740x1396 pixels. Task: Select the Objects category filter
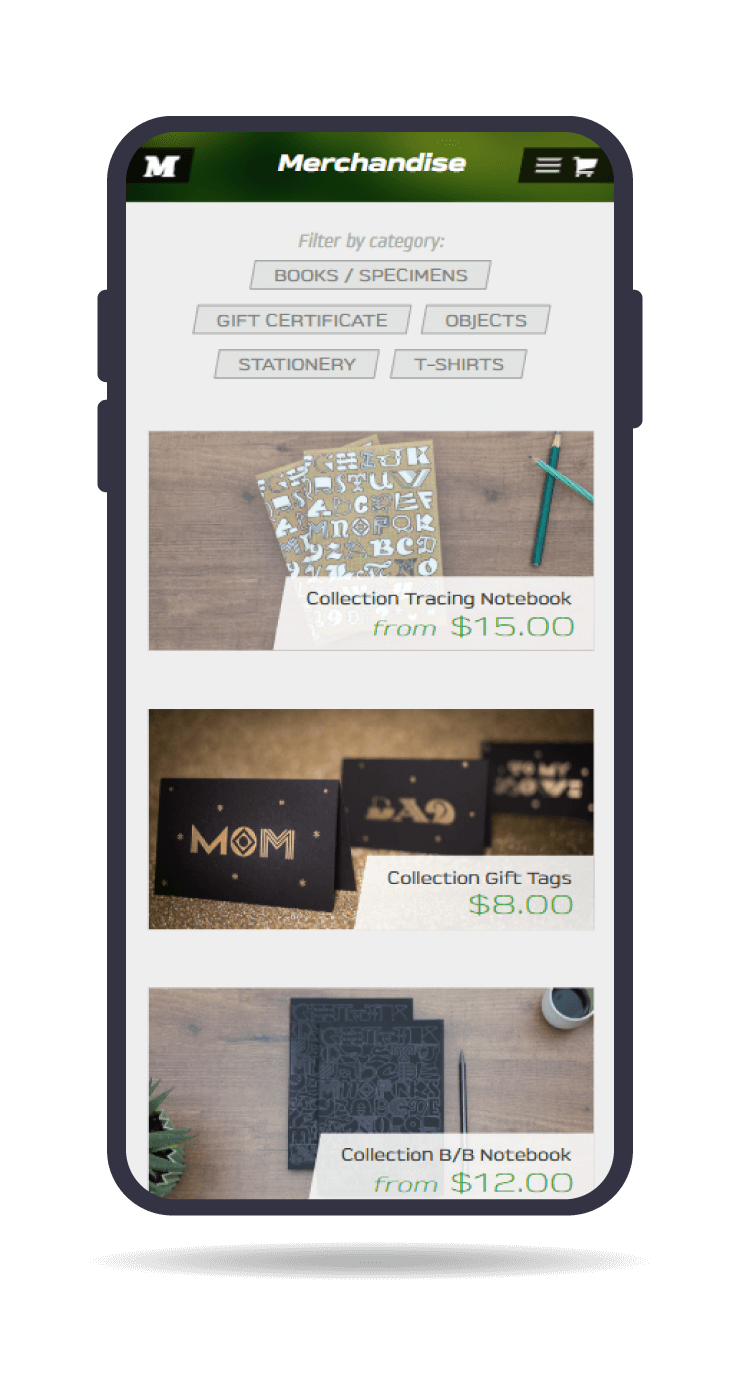(485, 320)
